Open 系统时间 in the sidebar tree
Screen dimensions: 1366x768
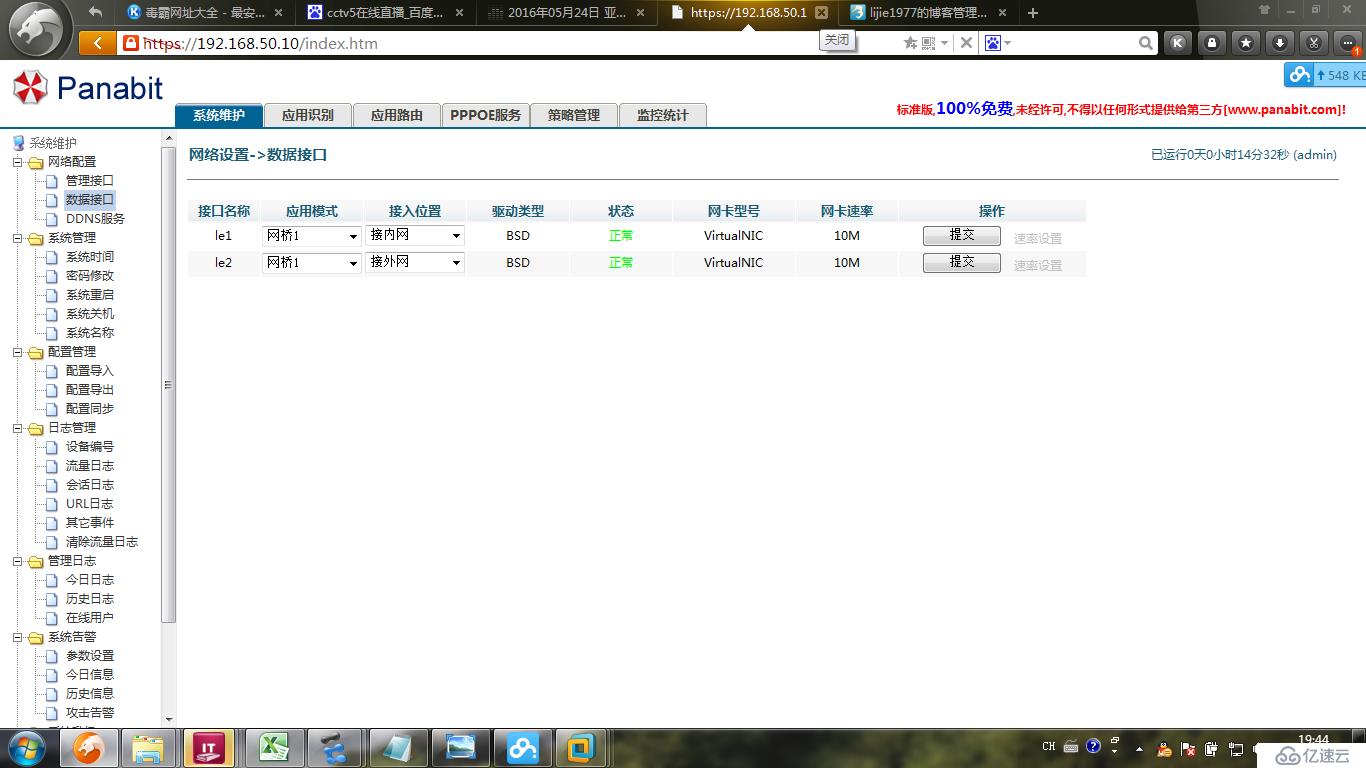pos(90,257)
